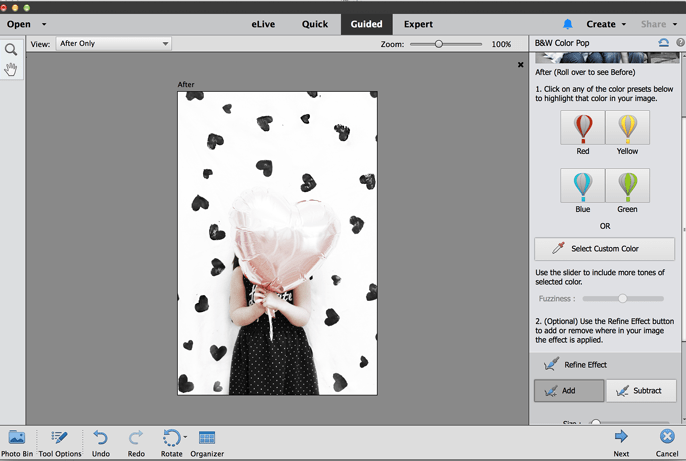
Task: Click the Select Custom Color button
Action: tap(604, 248)
